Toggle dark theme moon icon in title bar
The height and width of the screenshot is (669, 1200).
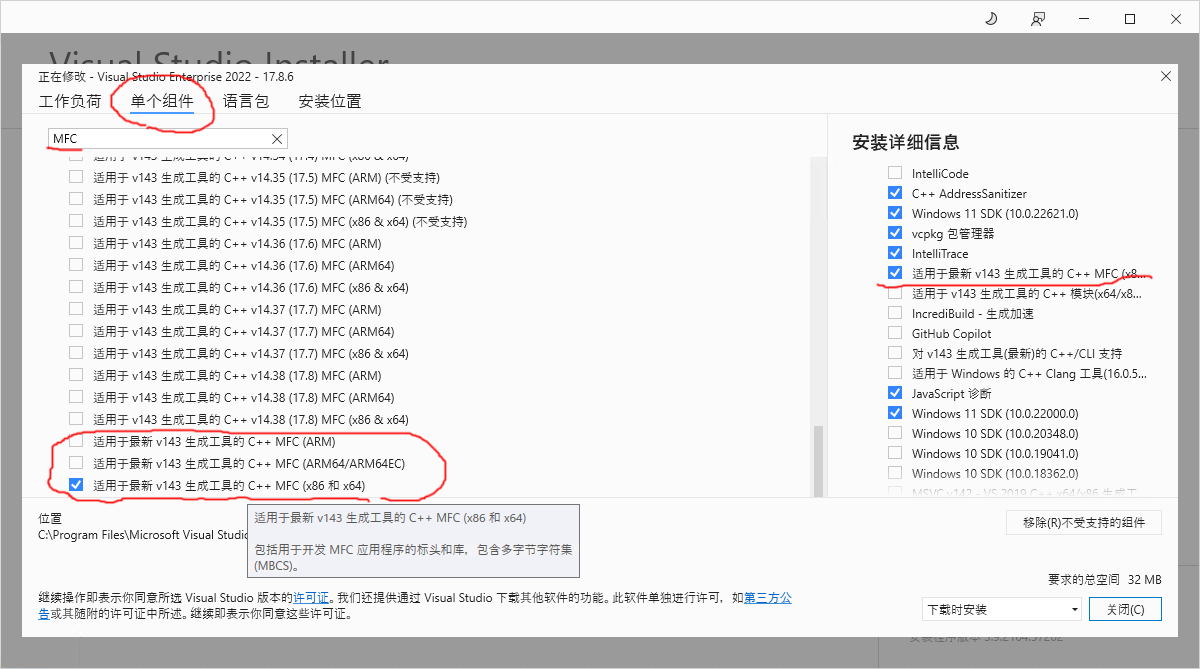point(991,19)
